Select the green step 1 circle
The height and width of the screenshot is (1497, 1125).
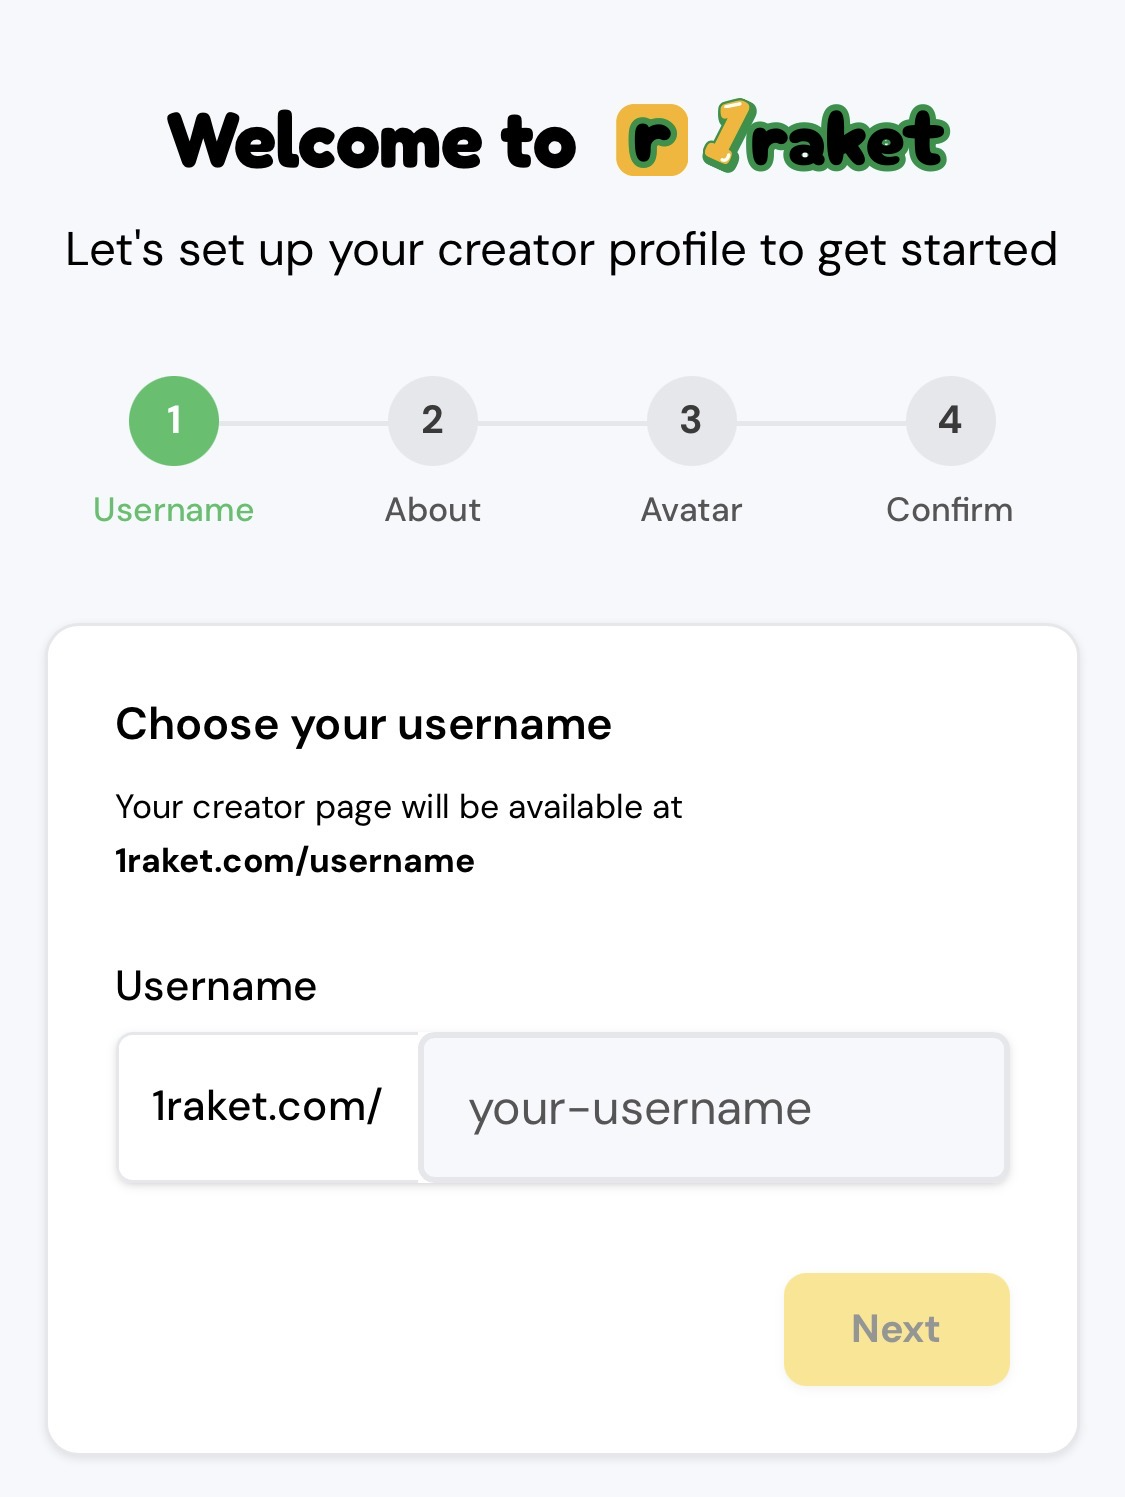(x=174, y=420)
